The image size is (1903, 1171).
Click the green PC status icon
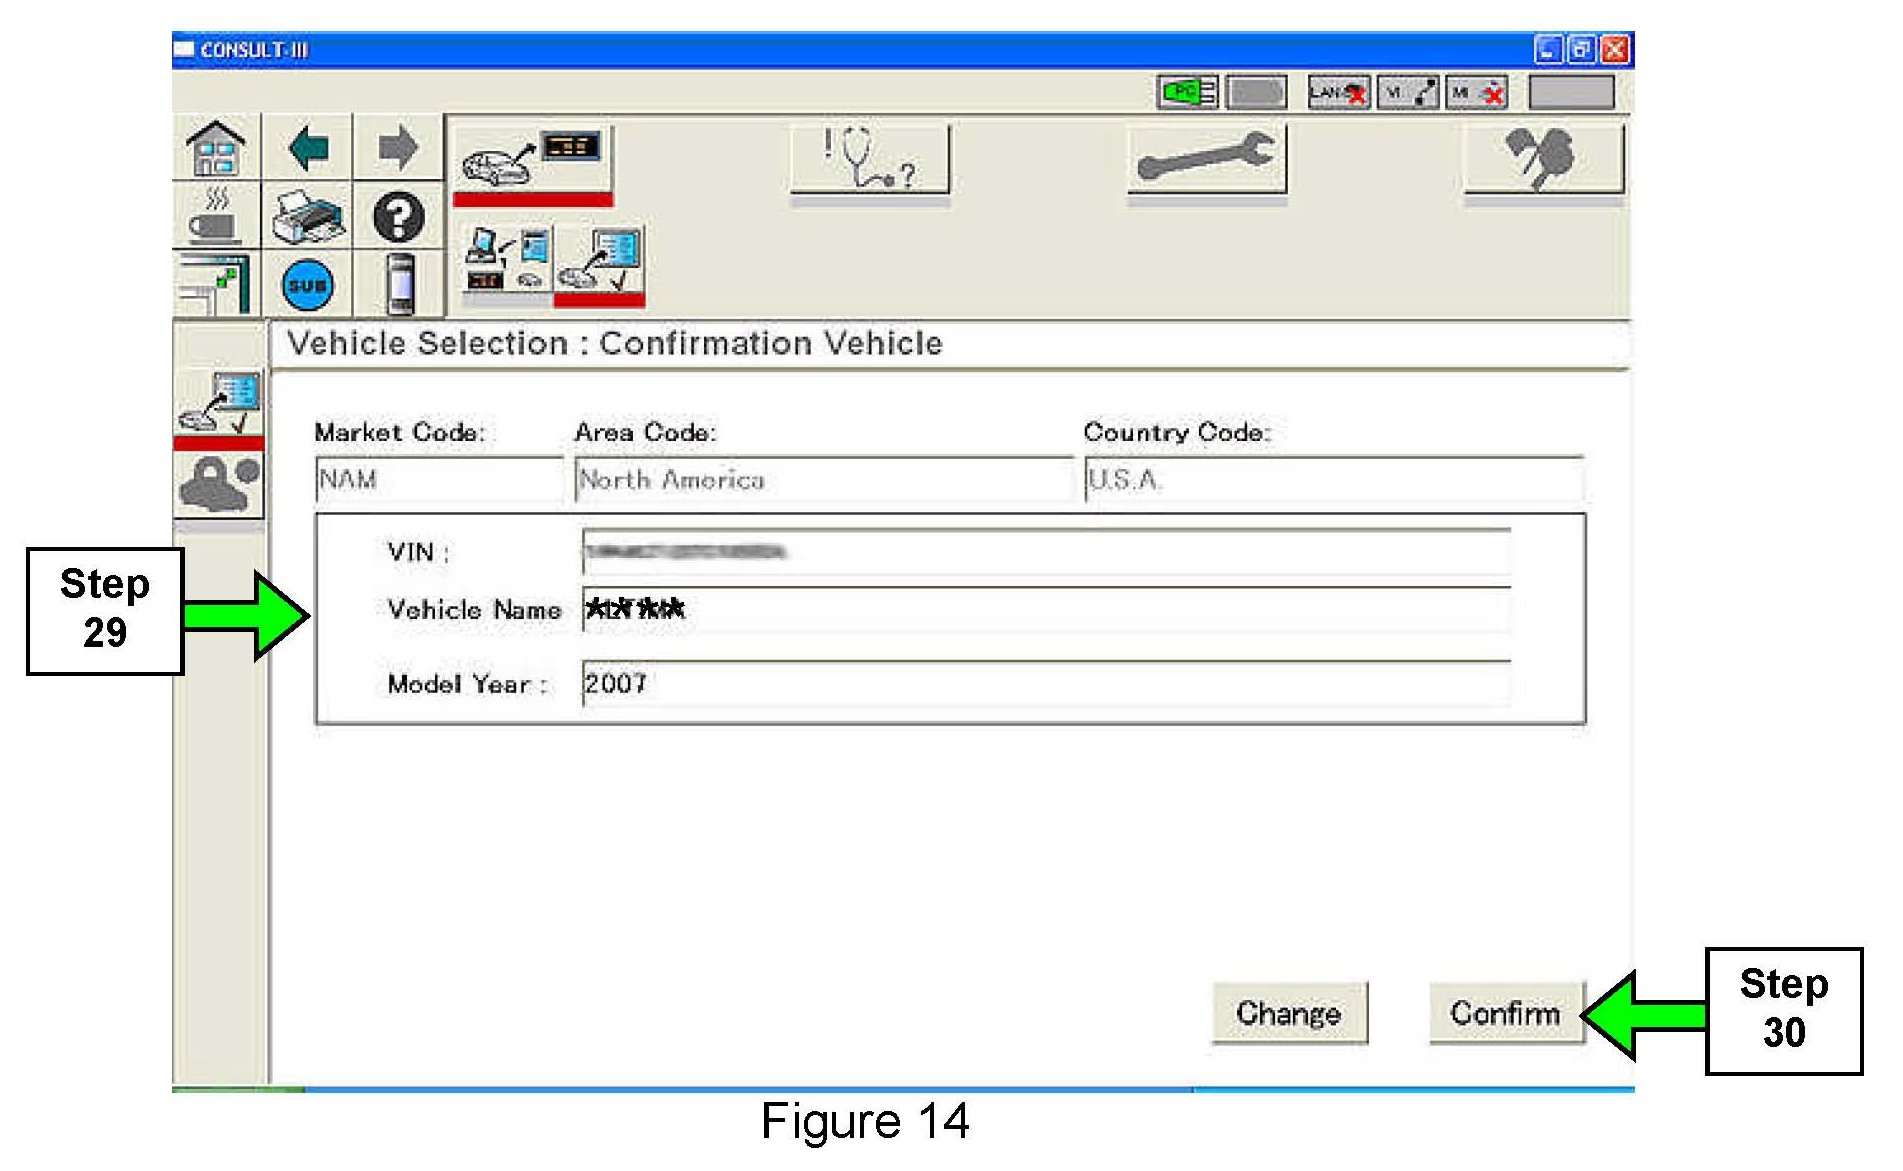click(x=1187, y=93)
